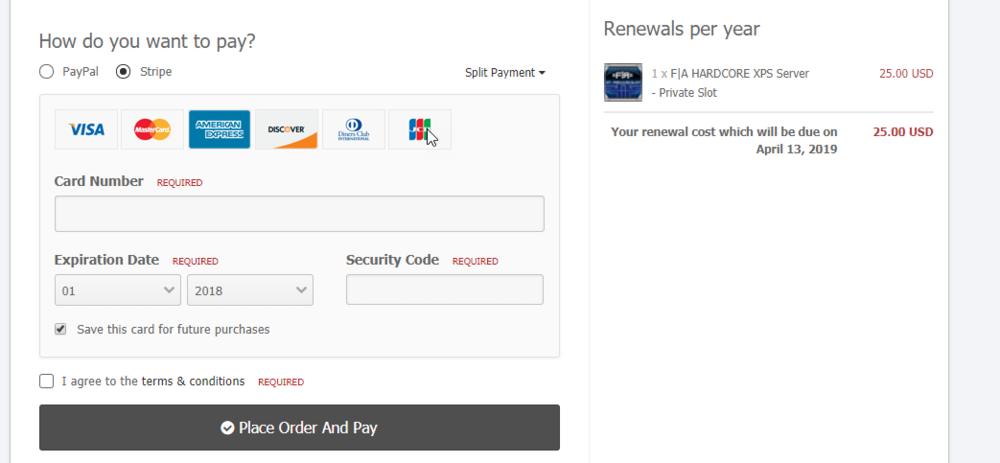Screen dimensions: 1000x463
Task: Focus the Card Number input field
Action: (x=300, y=214)
